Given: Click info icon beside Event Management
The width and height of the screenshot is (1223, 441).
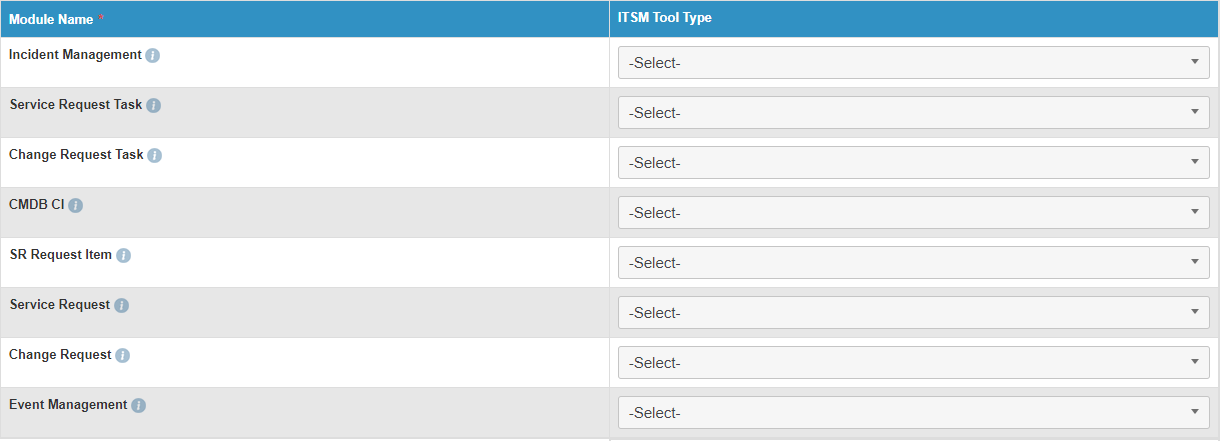Looking at the screenshot, I should click(139, 405).
